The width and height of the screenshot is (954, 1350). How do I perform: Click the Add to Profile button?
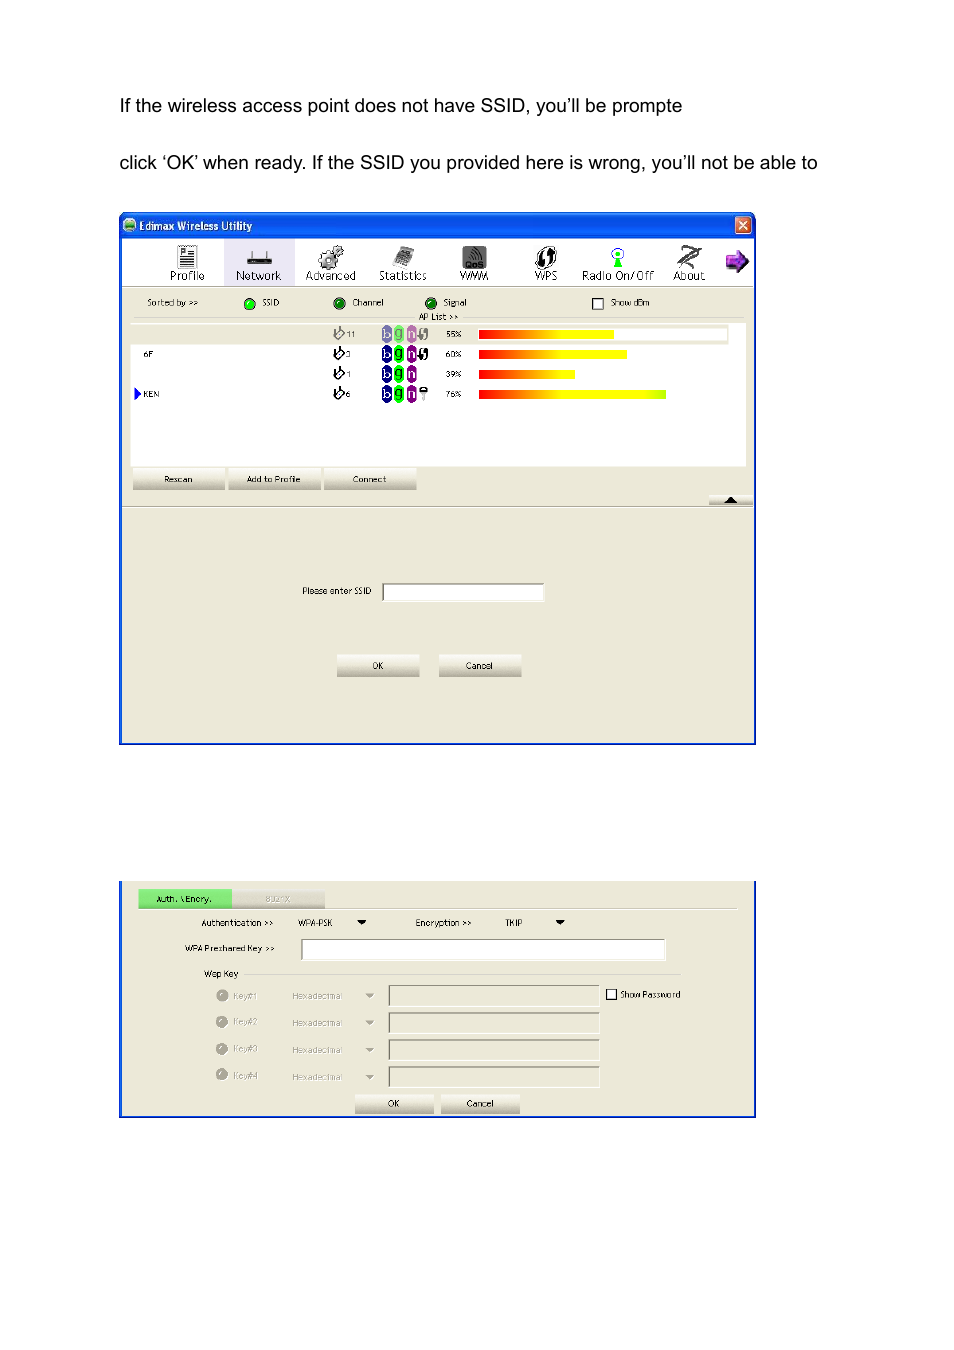pyautogui.click(x=274, y=479)
